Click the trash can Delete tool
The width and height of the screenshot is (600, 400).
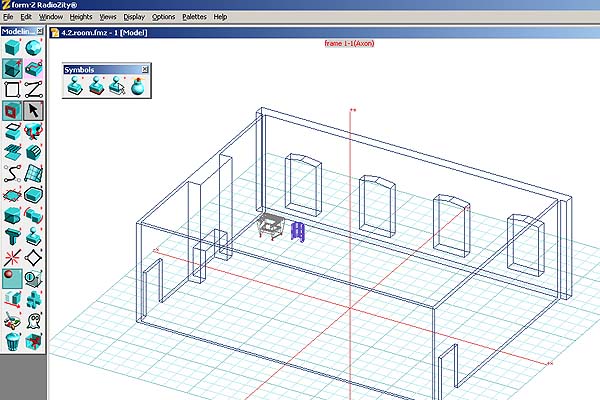point(13,341)
